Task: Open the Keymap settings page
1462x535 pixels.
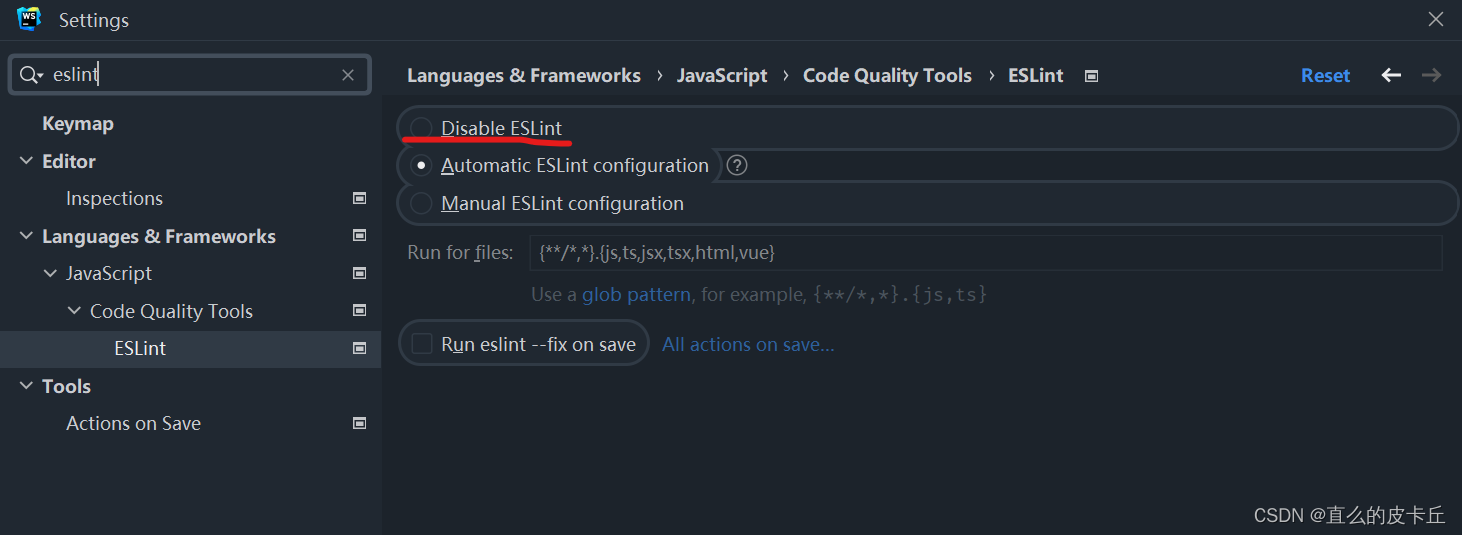Action: click(x=77, y=123)
